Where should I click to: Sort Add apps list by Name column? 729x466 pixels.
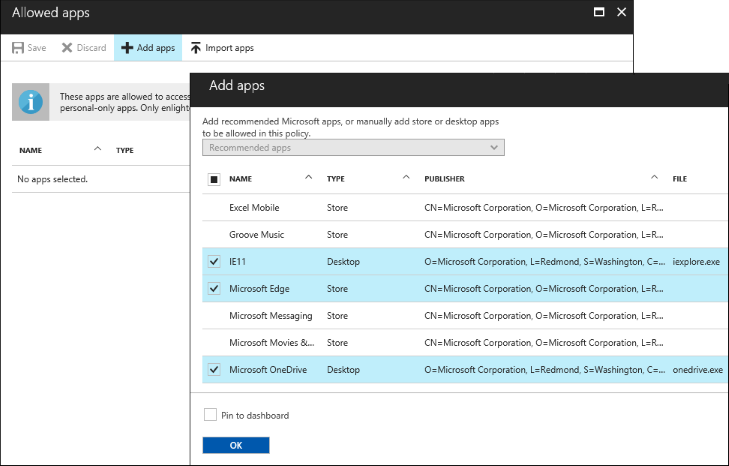[240, 179]
